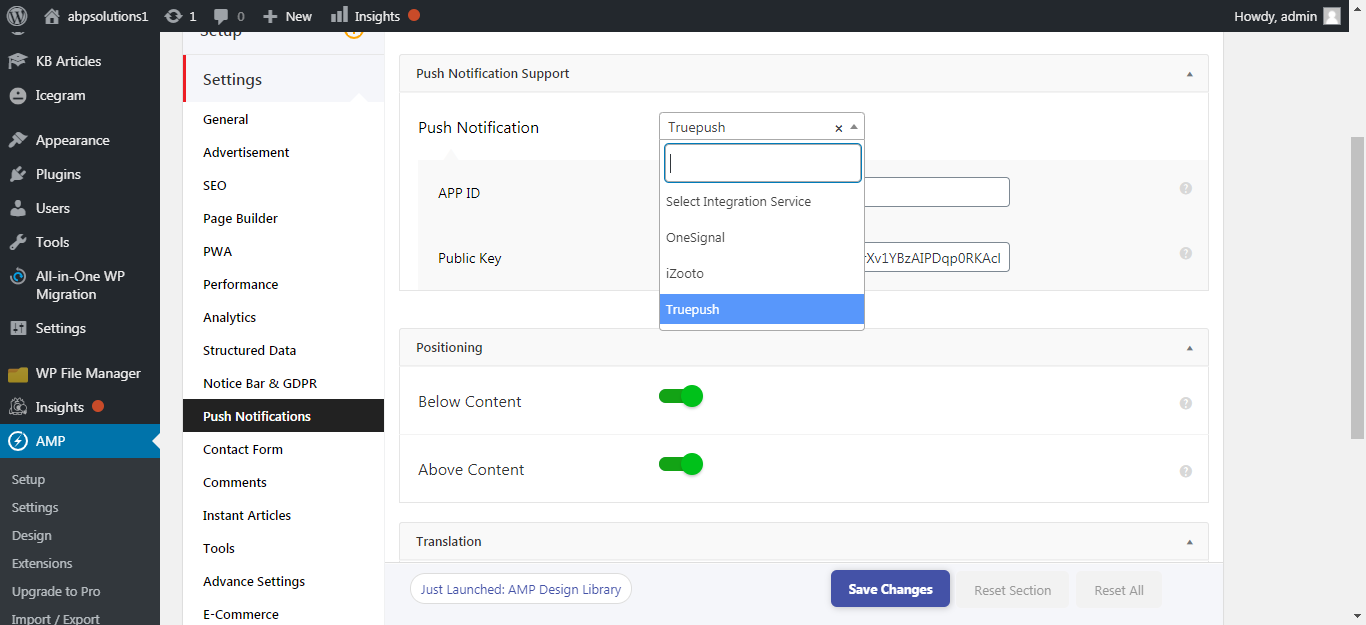Click the Save Changes button
Viewport: 1366px width, 625px height.
pos(890,589)
